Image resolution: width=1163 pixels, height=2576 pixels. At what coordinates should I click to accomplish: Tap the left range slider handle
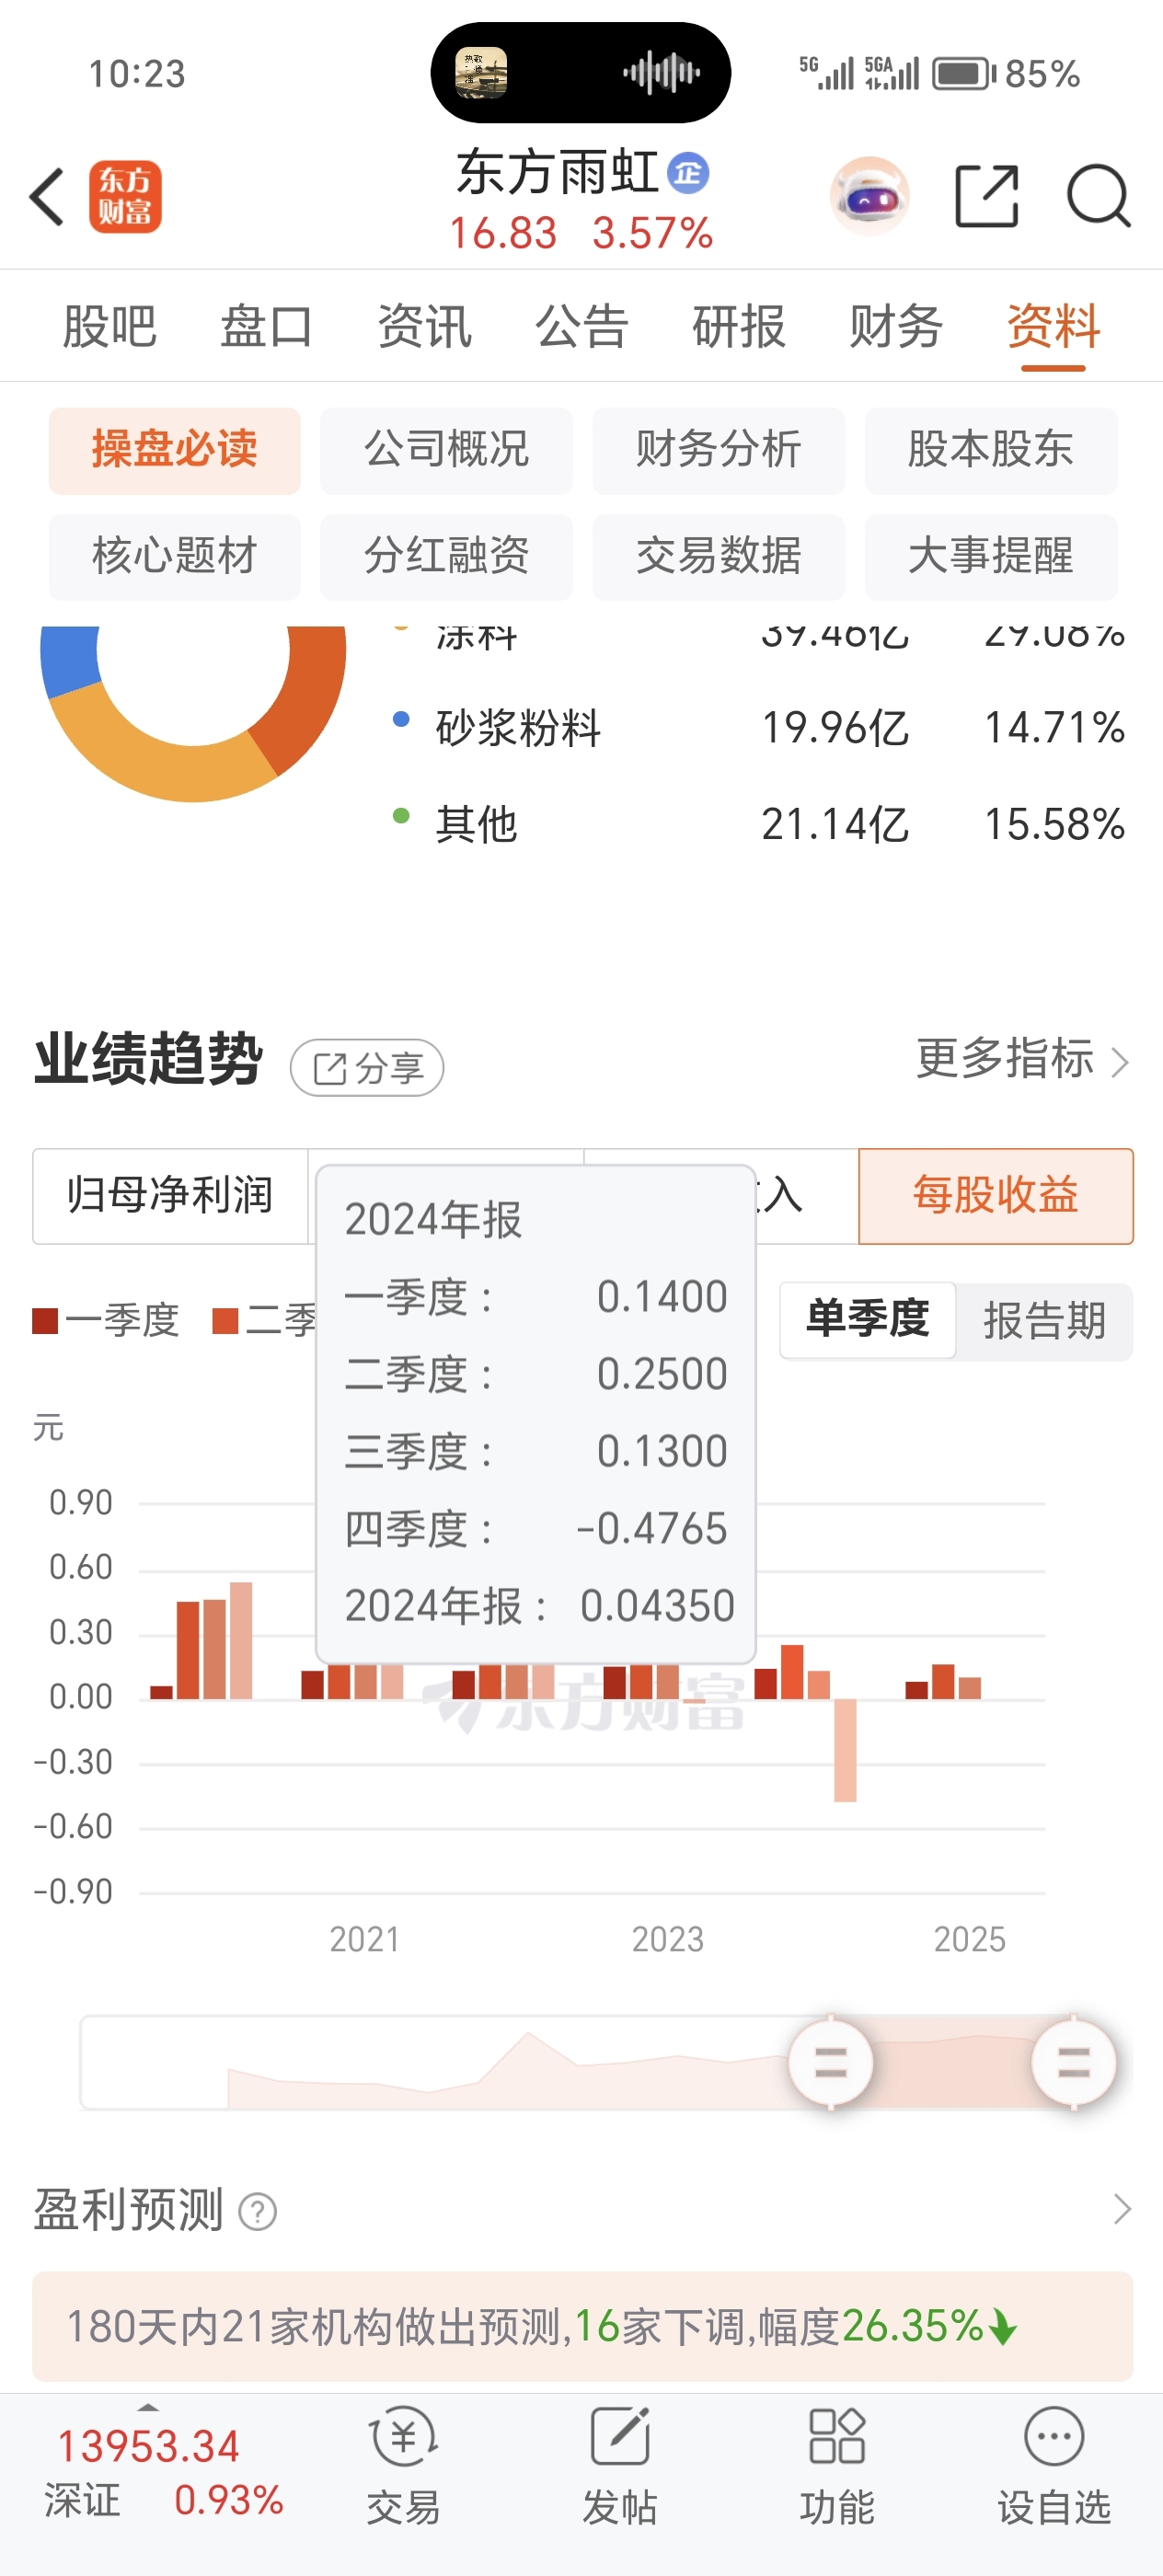(x=830, y=2062)
